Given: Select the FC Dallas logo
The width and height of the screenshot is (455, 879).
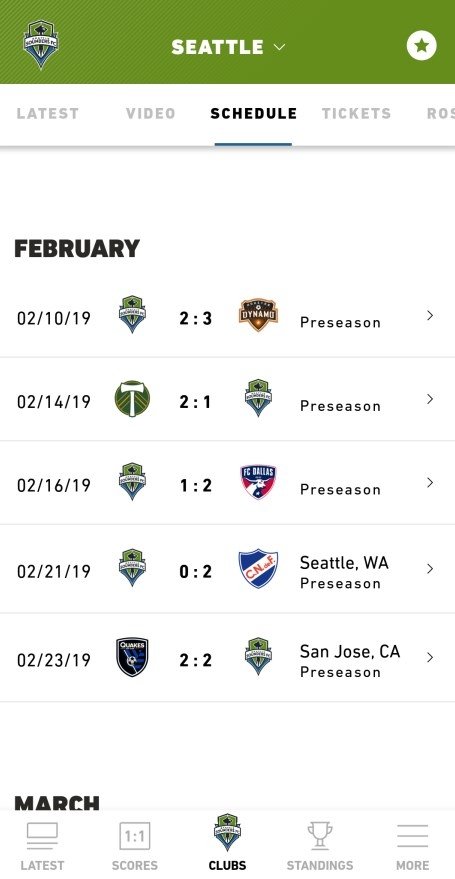Looking at the screenshot, I should click(x=258, y=482).
